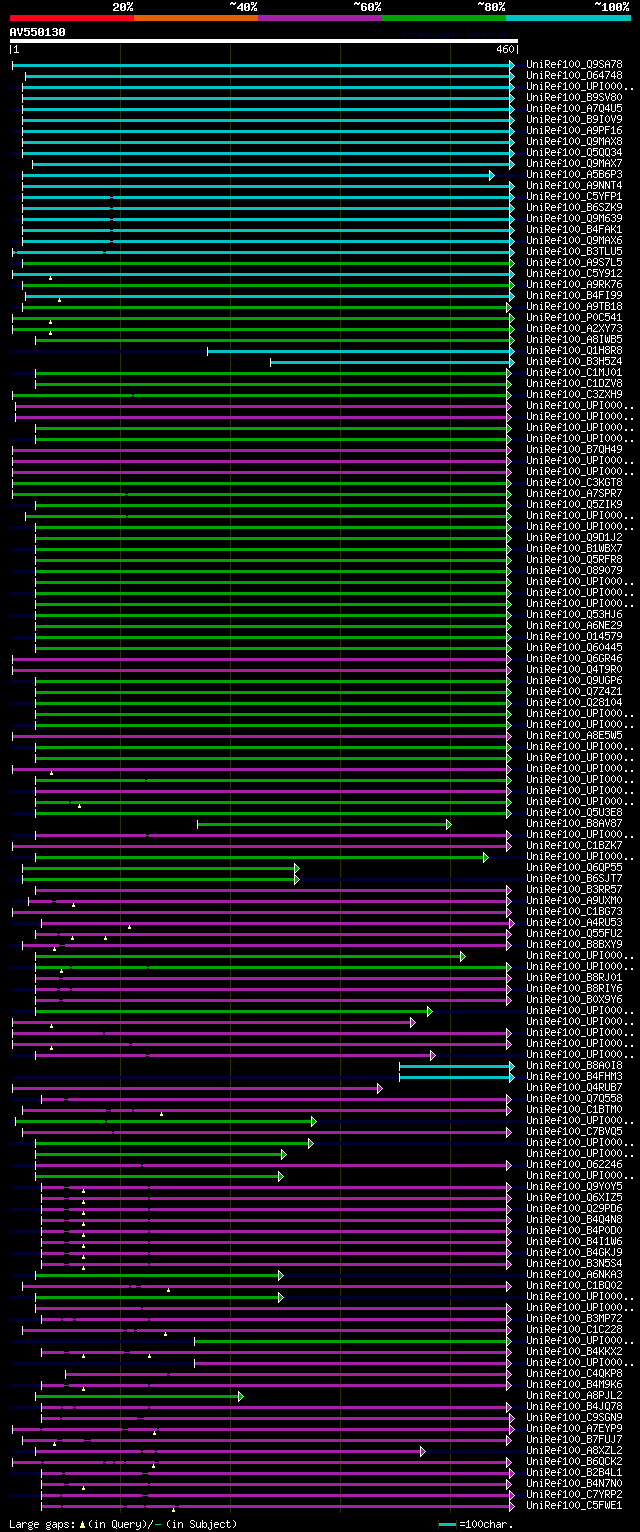The image size is (640, 1532).
Task: Select hit label UniRef100_O14579
Action: click(x=574, y=636)
